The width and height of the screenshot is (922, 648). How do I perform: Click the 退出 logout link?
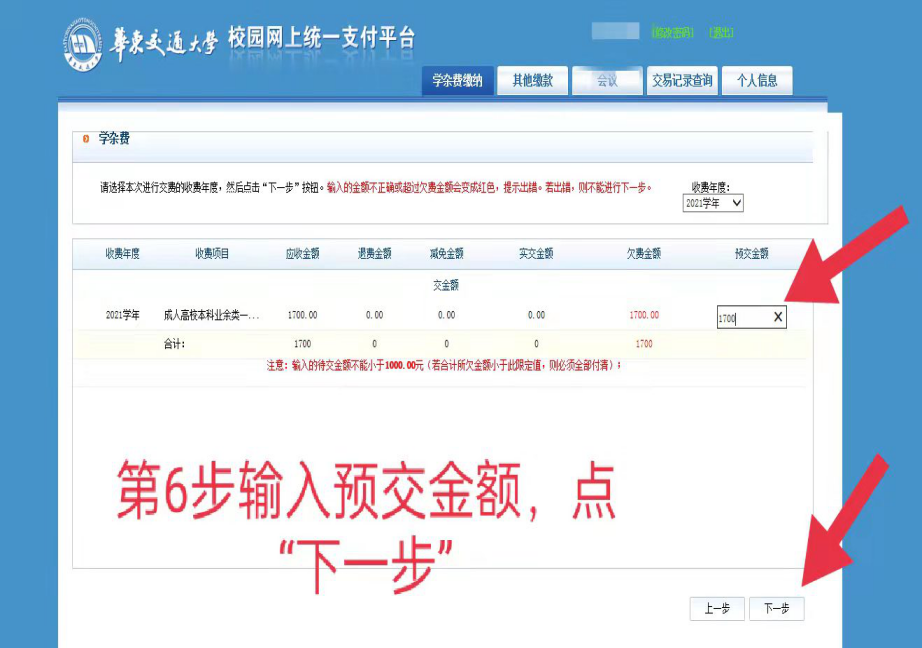(x=721, y=32)
